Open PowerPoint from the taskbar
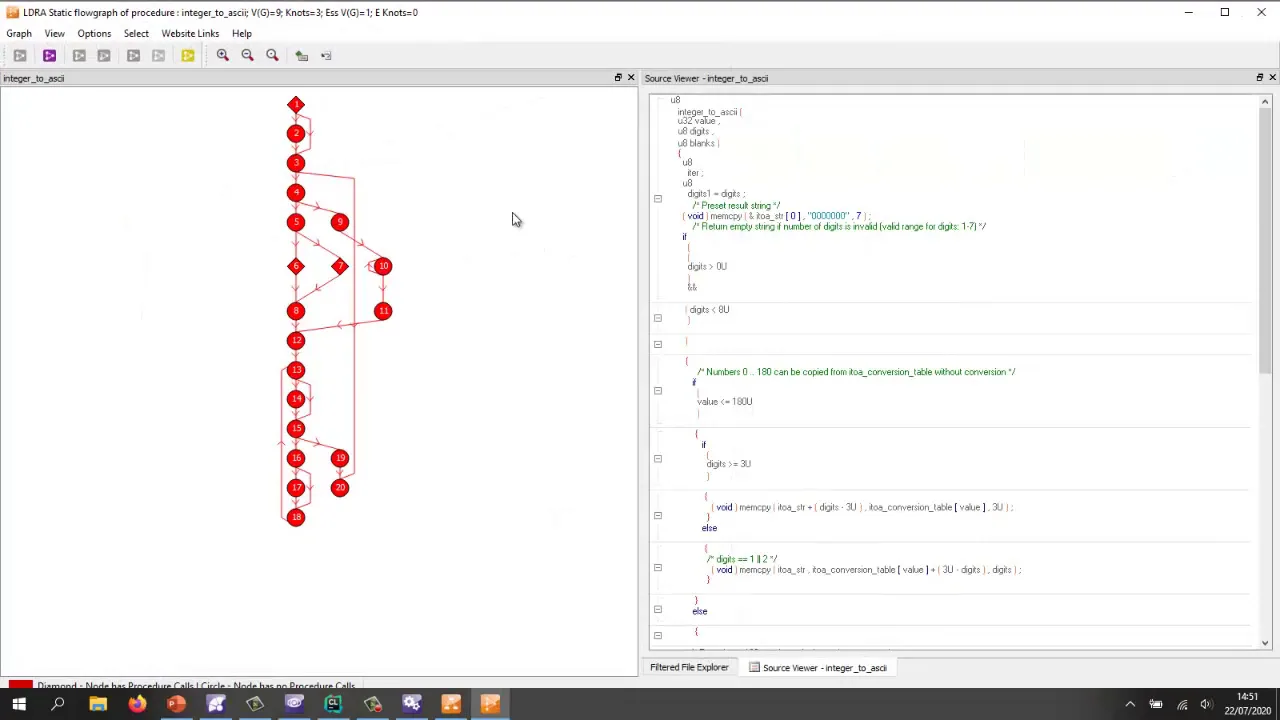This screenshot has height=720, width=1280. (176, 705)
